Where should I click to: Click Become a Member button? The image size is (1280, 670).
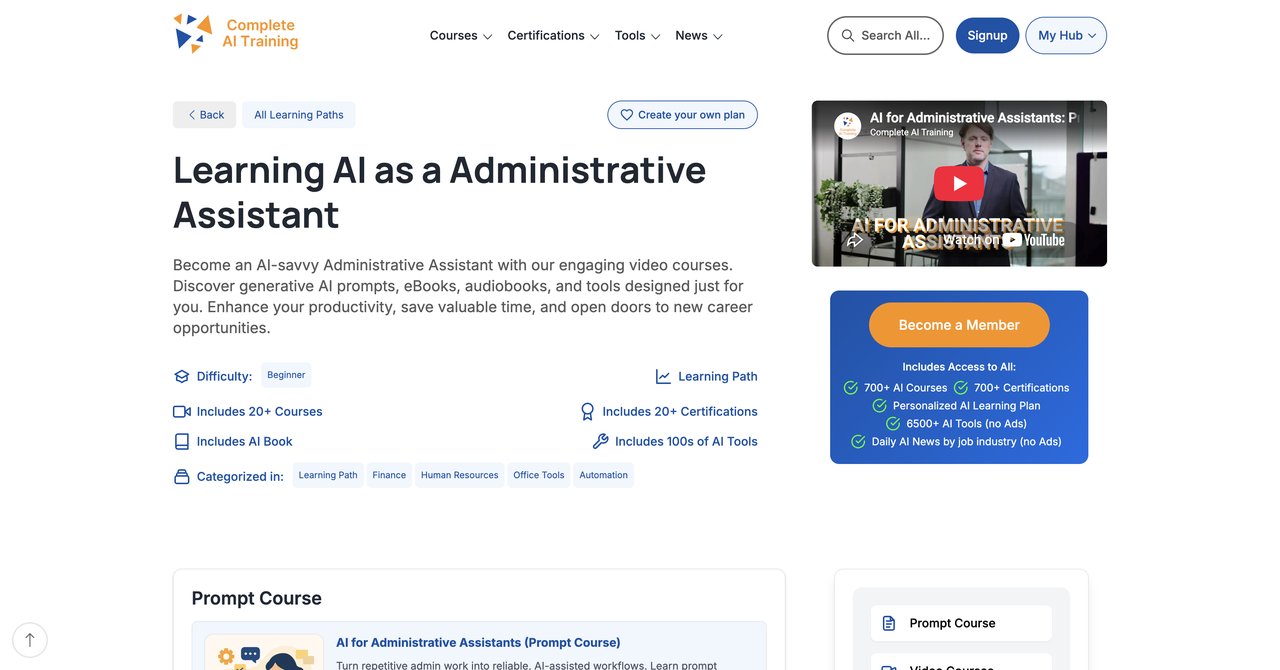959,325
